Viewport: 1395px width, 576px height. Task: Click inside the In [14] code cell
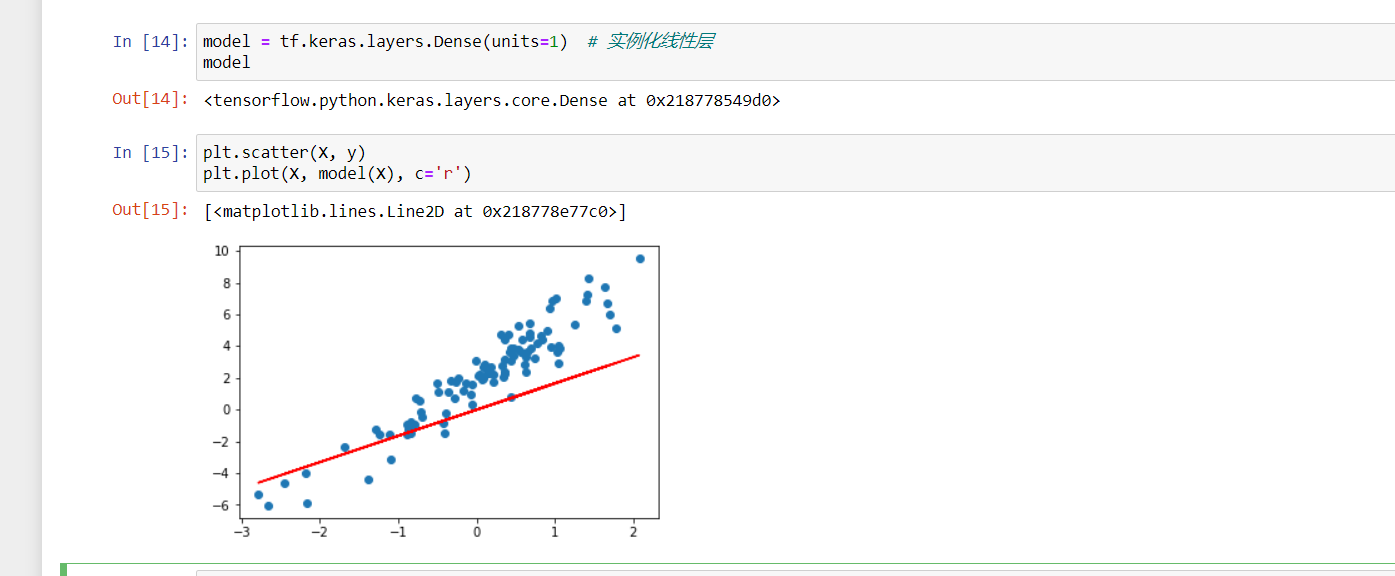(x=795, y=52)
